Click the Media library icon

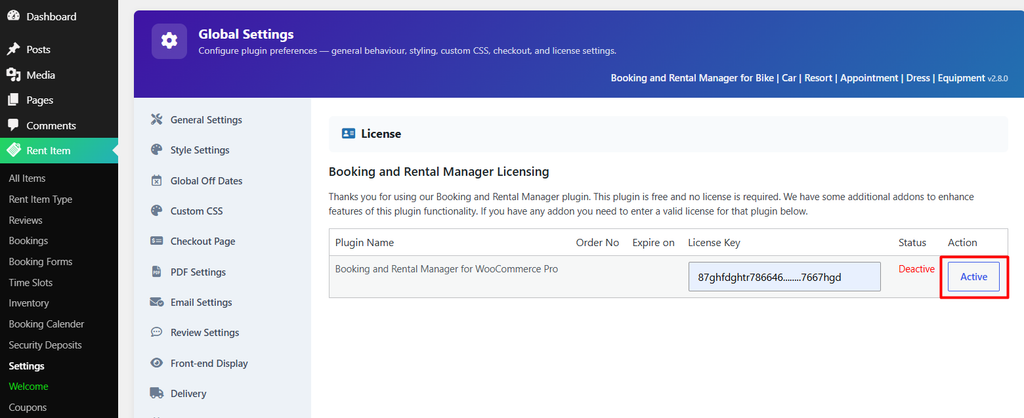(x=13, y=74)
